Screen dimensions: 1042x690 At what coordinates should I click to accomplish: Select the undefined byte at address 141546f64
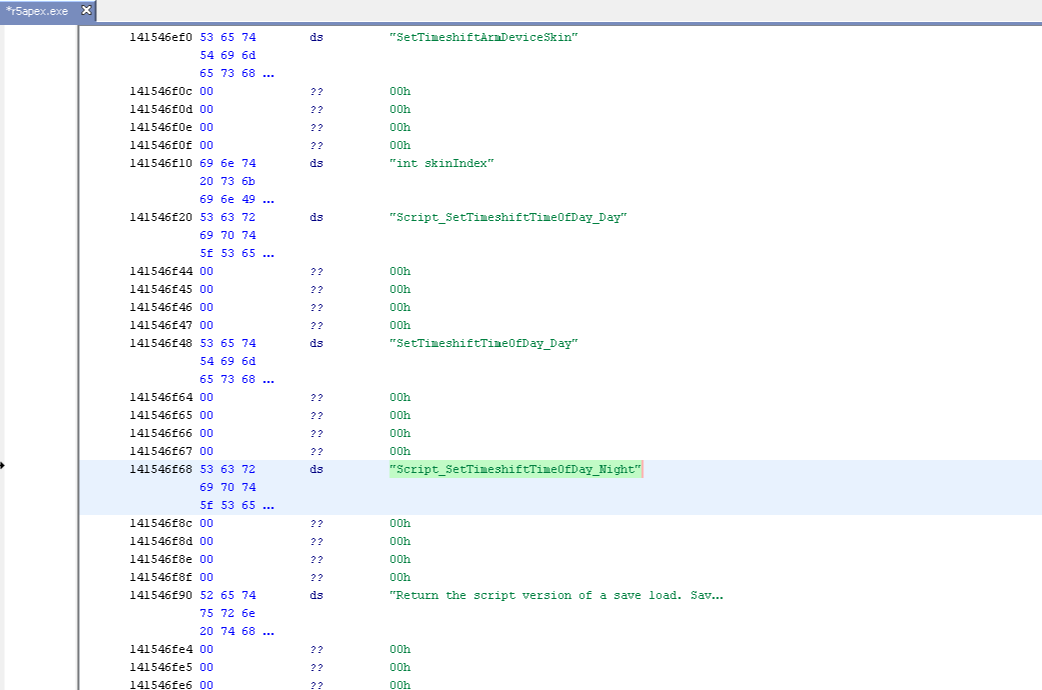(x=161, y=397)
